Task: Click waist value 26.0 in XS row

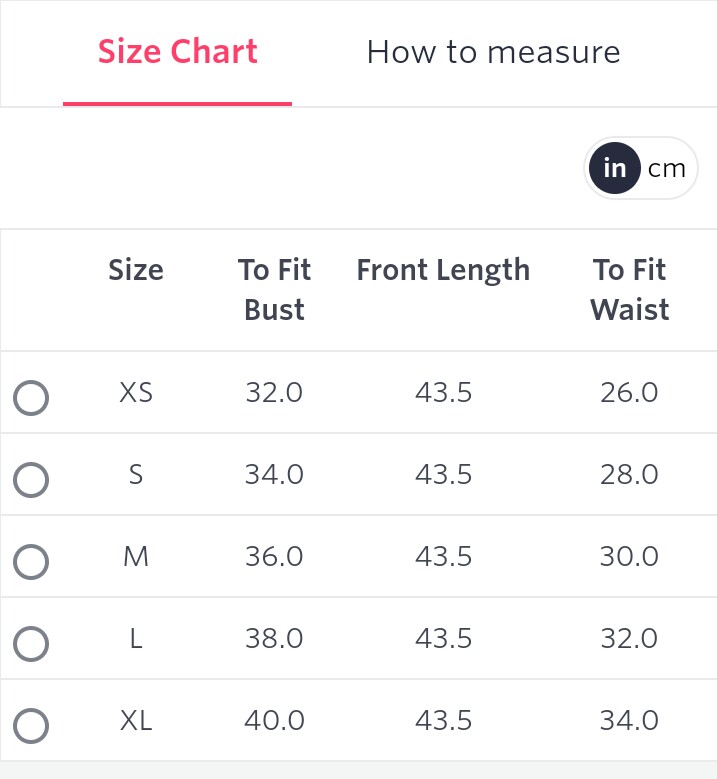Action: point(629,393)
